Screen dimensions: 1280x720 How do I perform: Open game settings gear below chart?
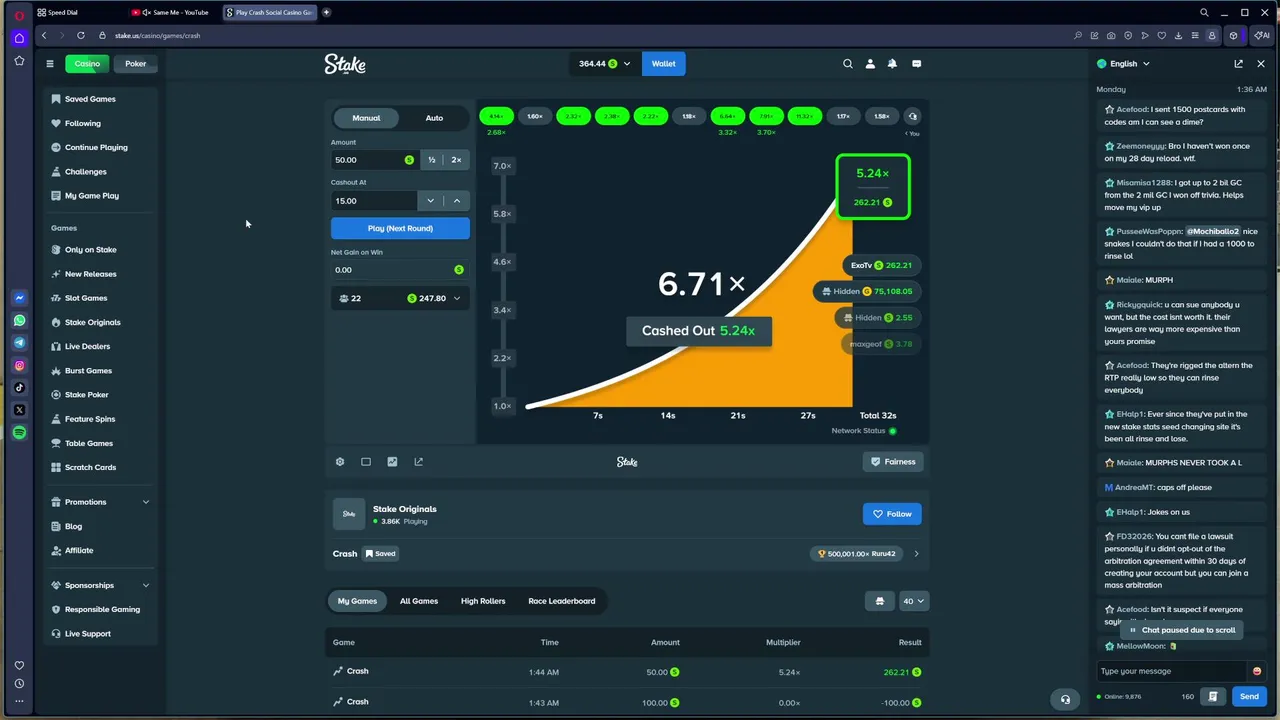pos(340,462)
